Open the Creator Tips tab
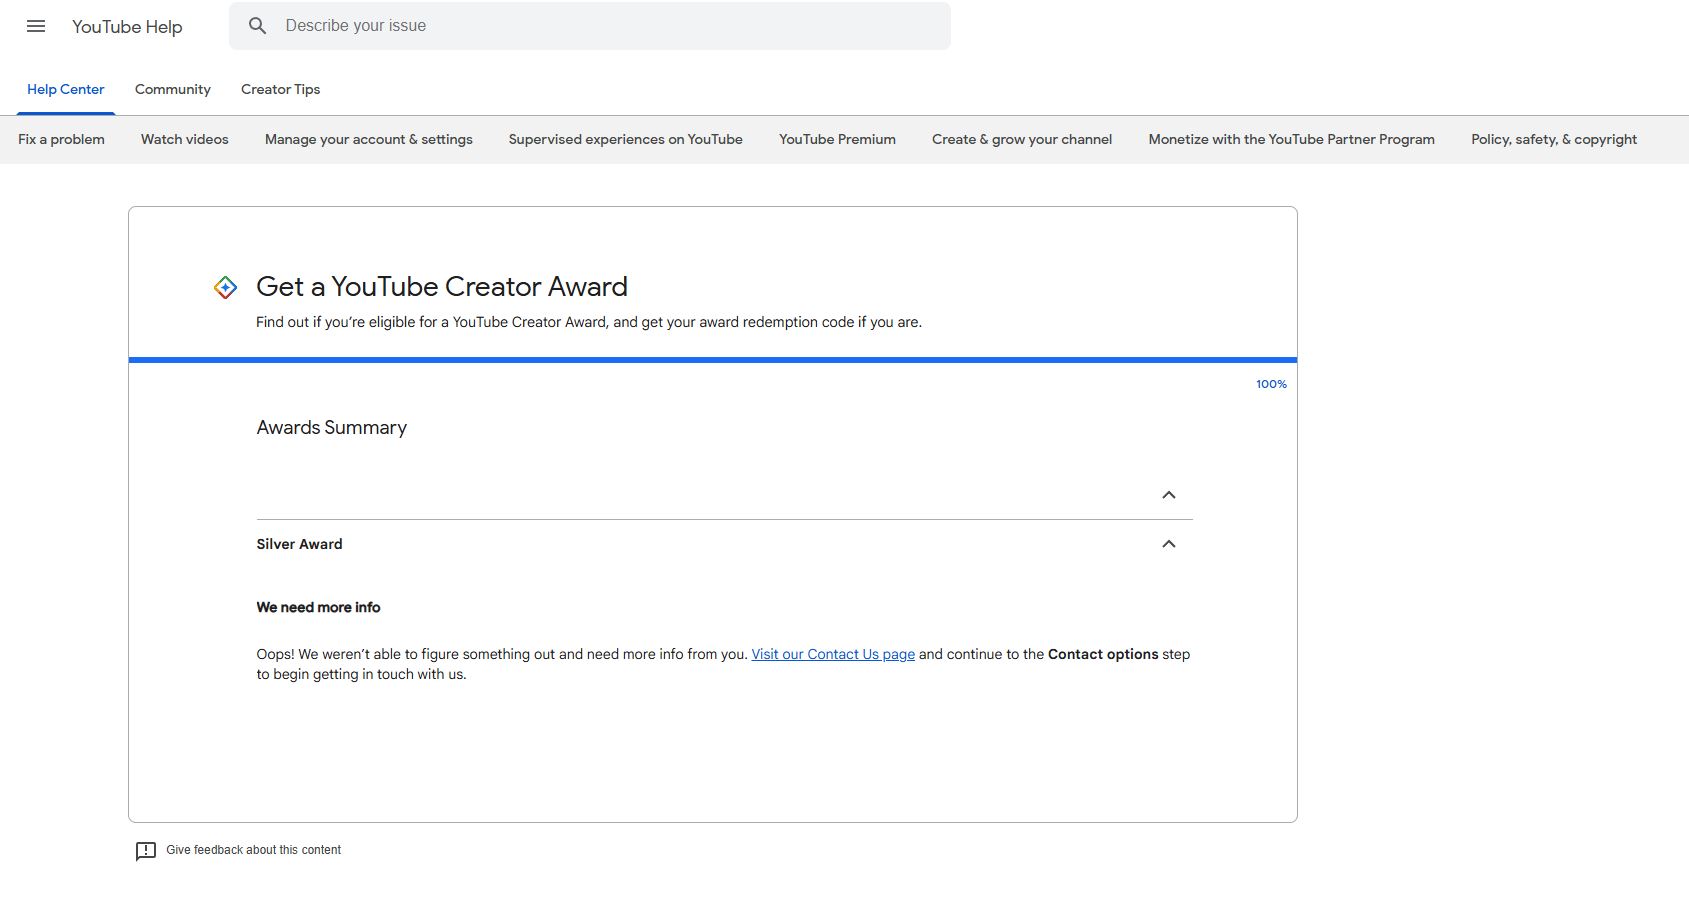The image size is (1689, 906). click(x=280, y=89)
